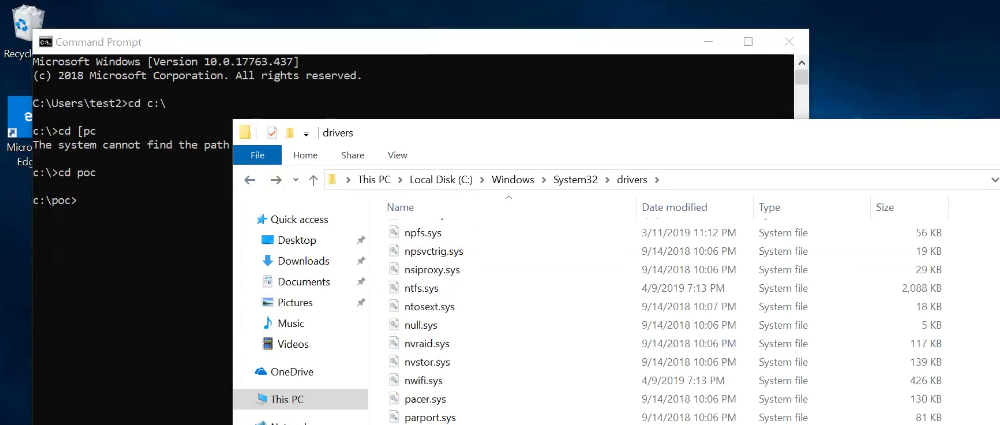The height and width of the screenshot is (425, 1000).
Task: Open OneDrive in navigation pane
Action: point(291,372)
